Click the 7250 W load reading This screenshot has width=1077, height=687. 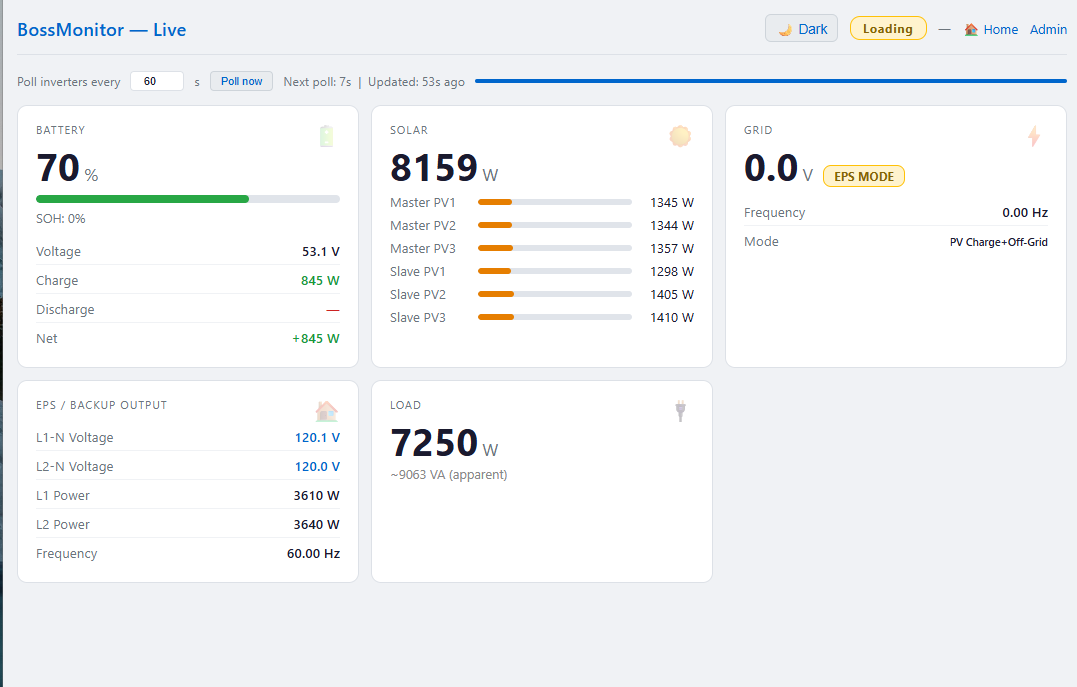click(x=444, y=443)
